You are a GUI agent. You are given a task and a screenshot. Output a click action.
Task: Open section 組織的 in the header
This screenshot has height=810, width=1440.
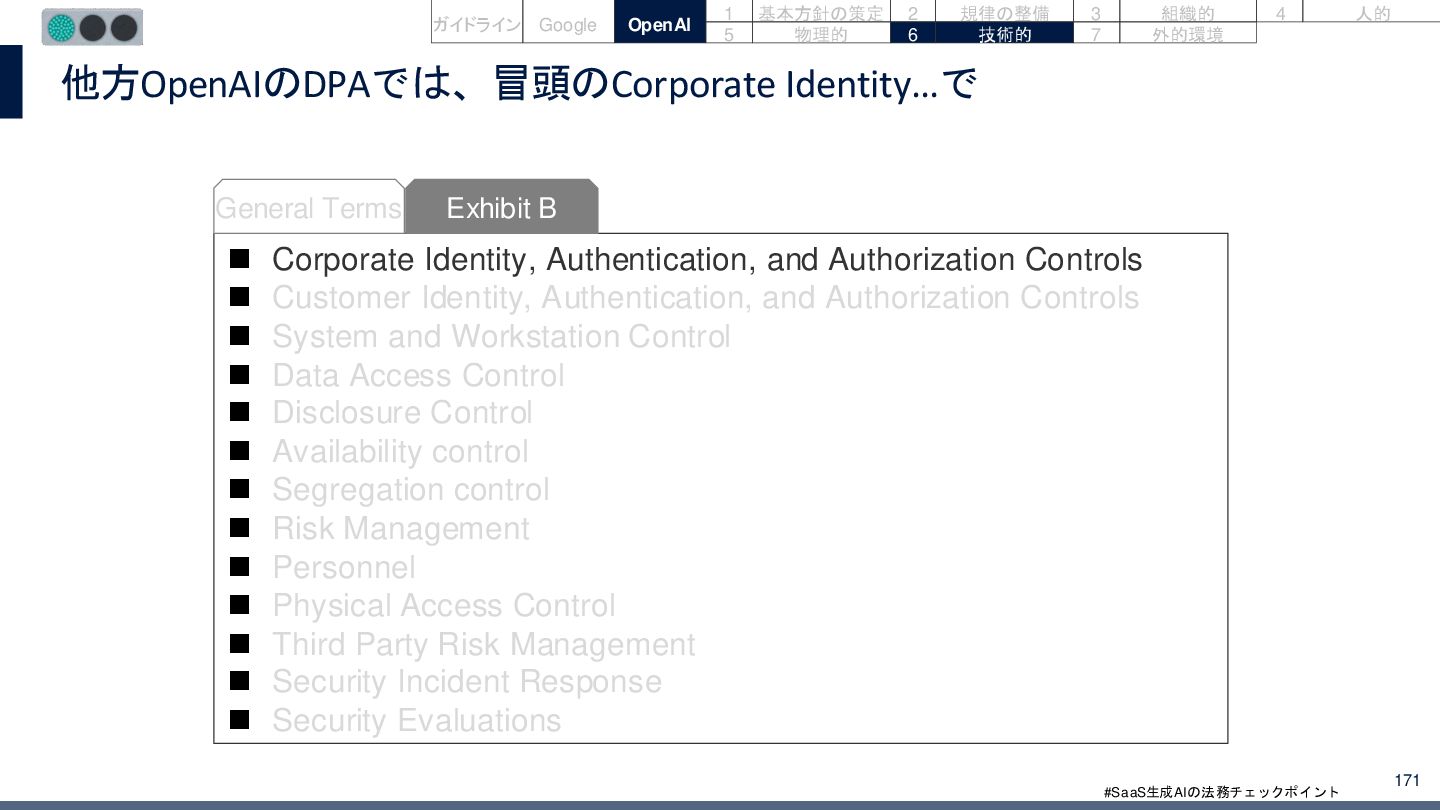[x=1187, y=13]
